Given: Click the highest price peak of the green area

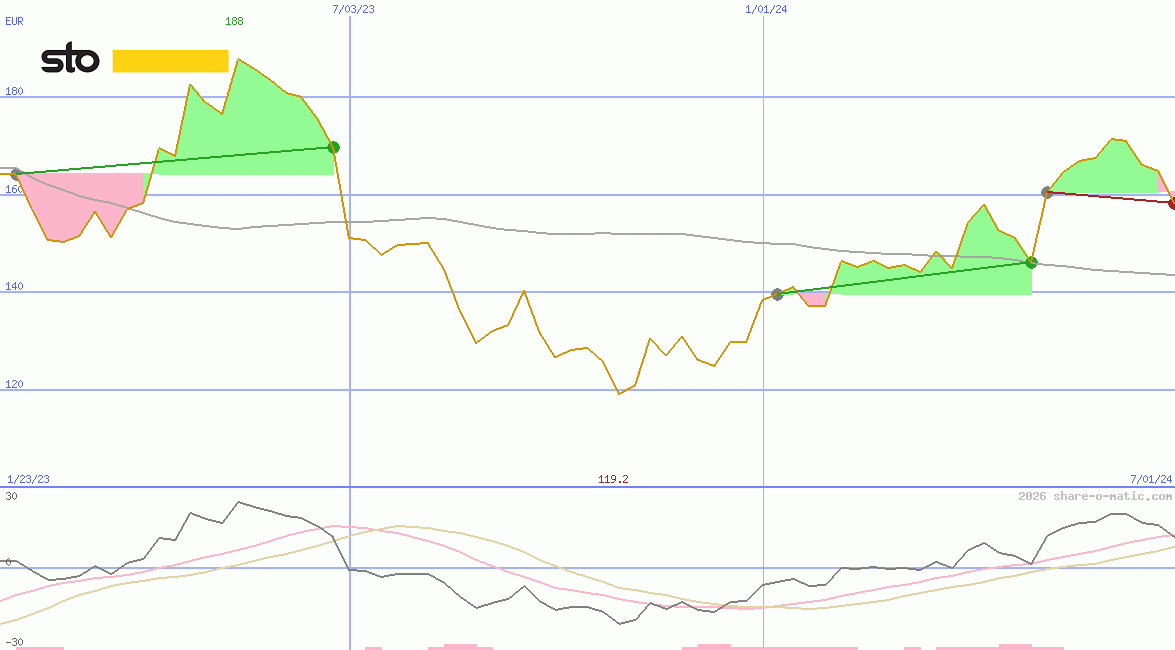Looking at the screenshot, I should pyautogui.click(x=237, y=60).
